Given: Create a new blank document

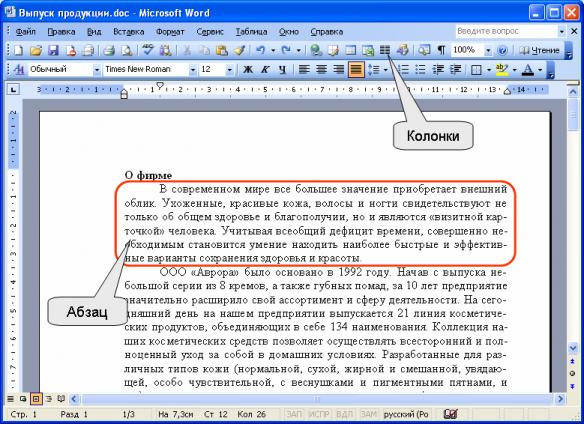Looking at the screenshot, I should (18, 50).
